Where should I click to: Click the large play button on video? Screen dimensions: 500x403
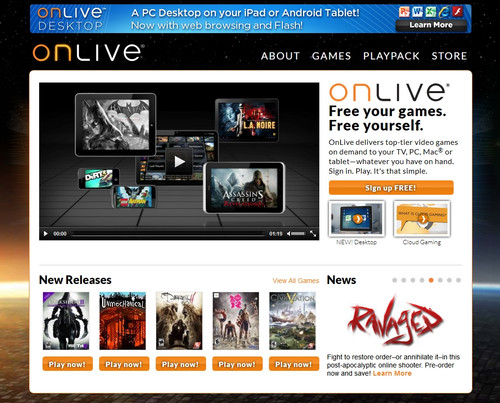[179, 162]
